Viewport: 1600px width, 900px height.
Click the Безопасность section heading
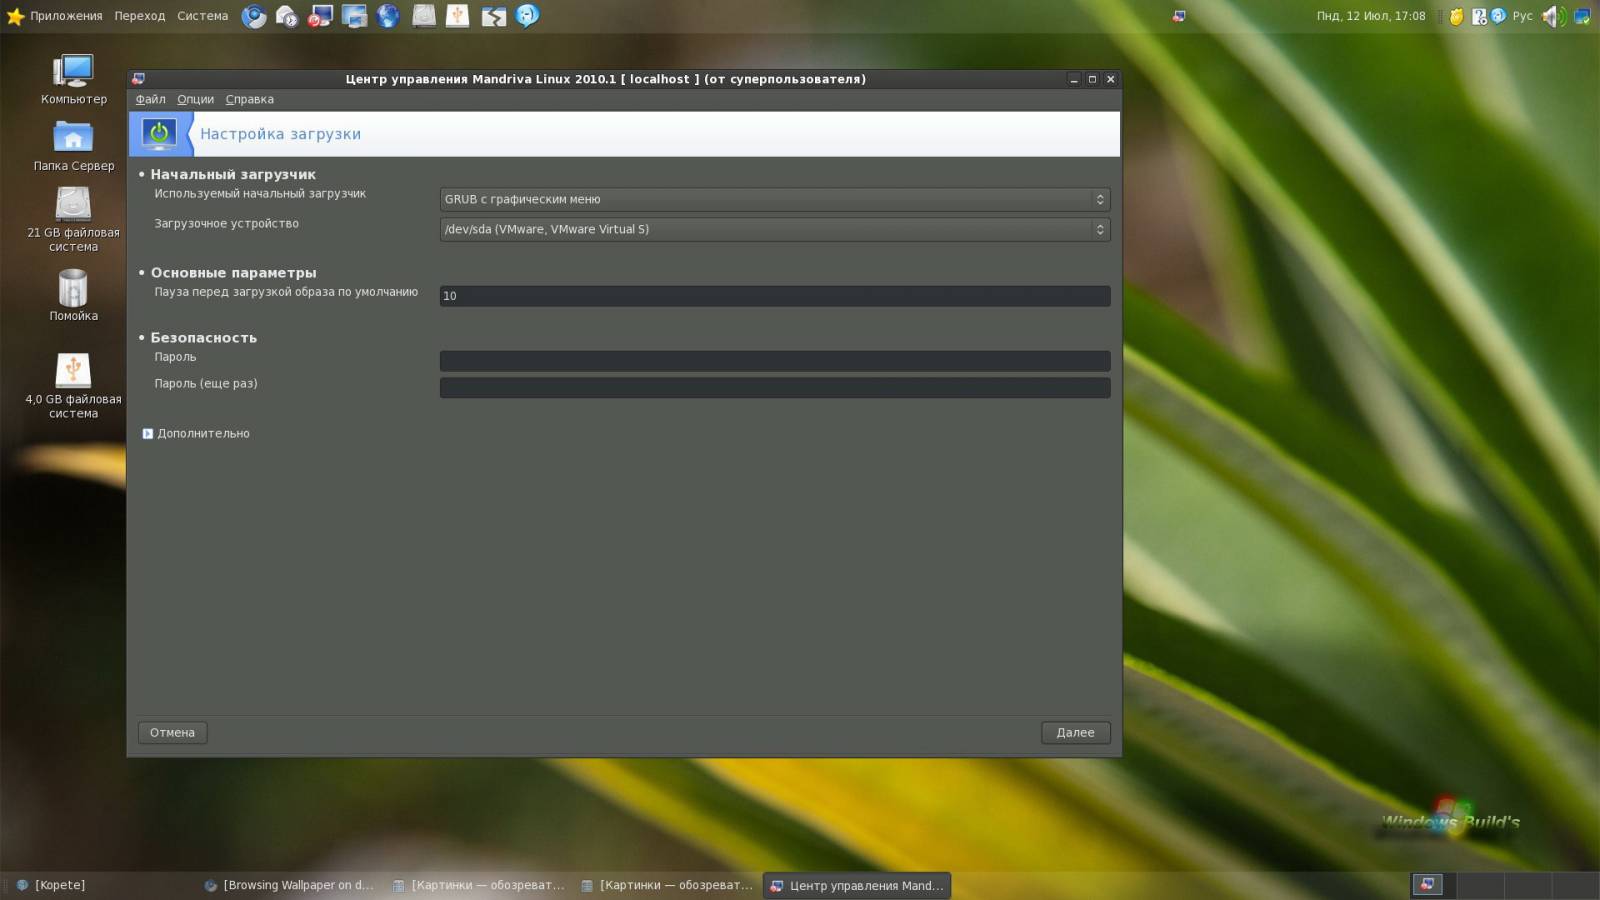coord(204,338)
